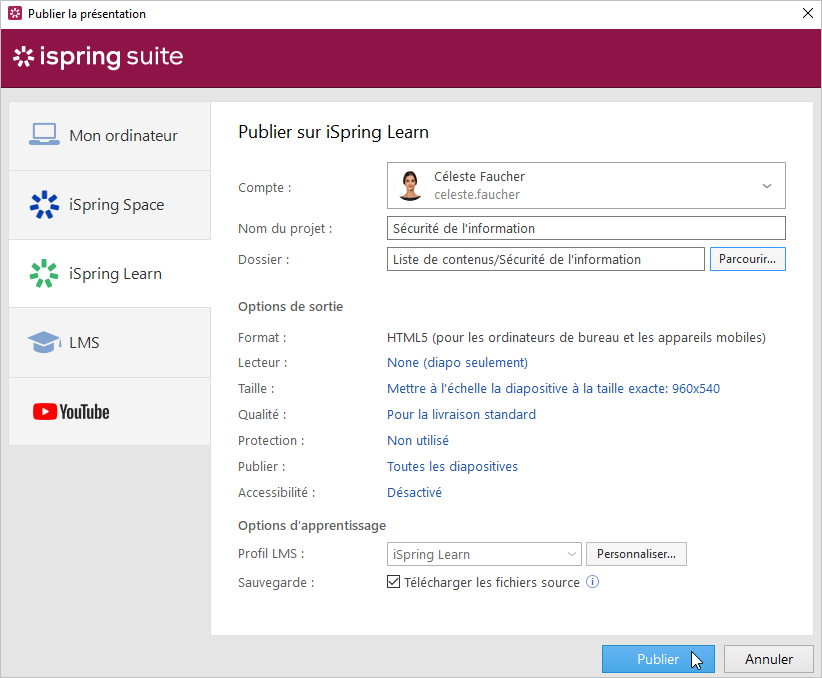The image size is (822, 678).
Task: Click the Parcourir... browse button
Action: [x=748, y=259]
